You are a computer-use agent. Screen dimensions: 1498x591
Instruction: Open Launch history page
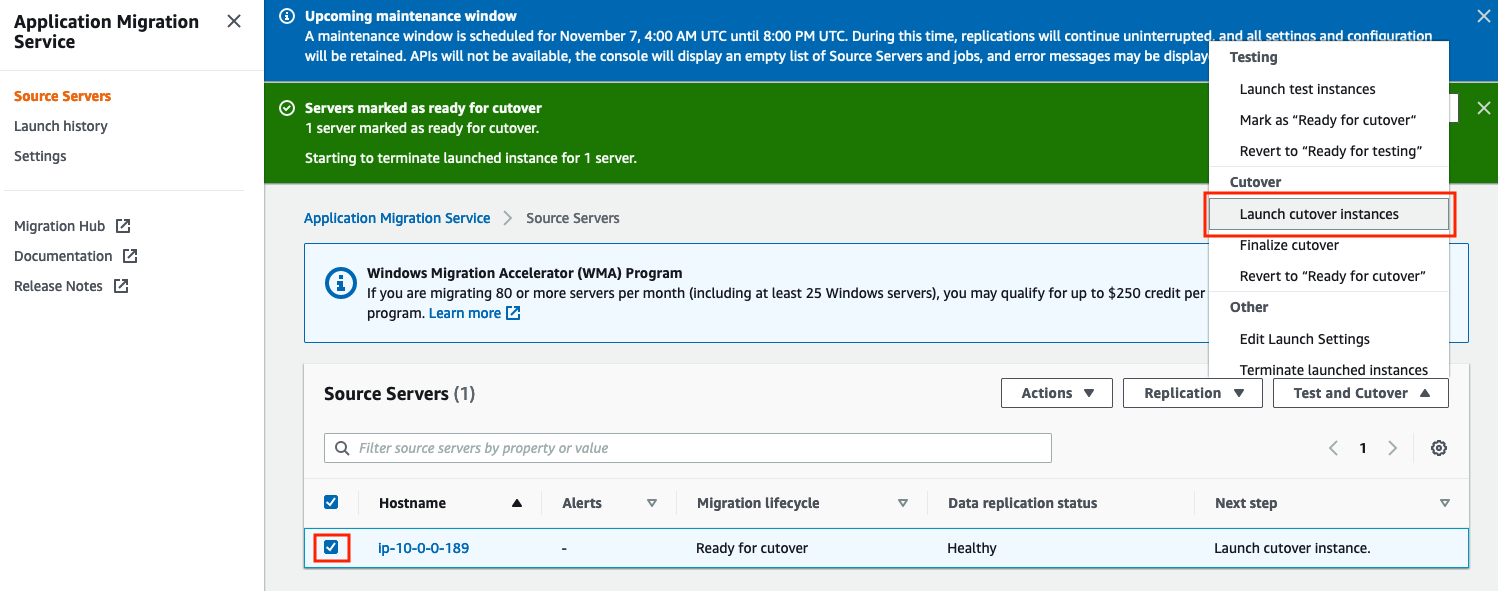point(60,126)
